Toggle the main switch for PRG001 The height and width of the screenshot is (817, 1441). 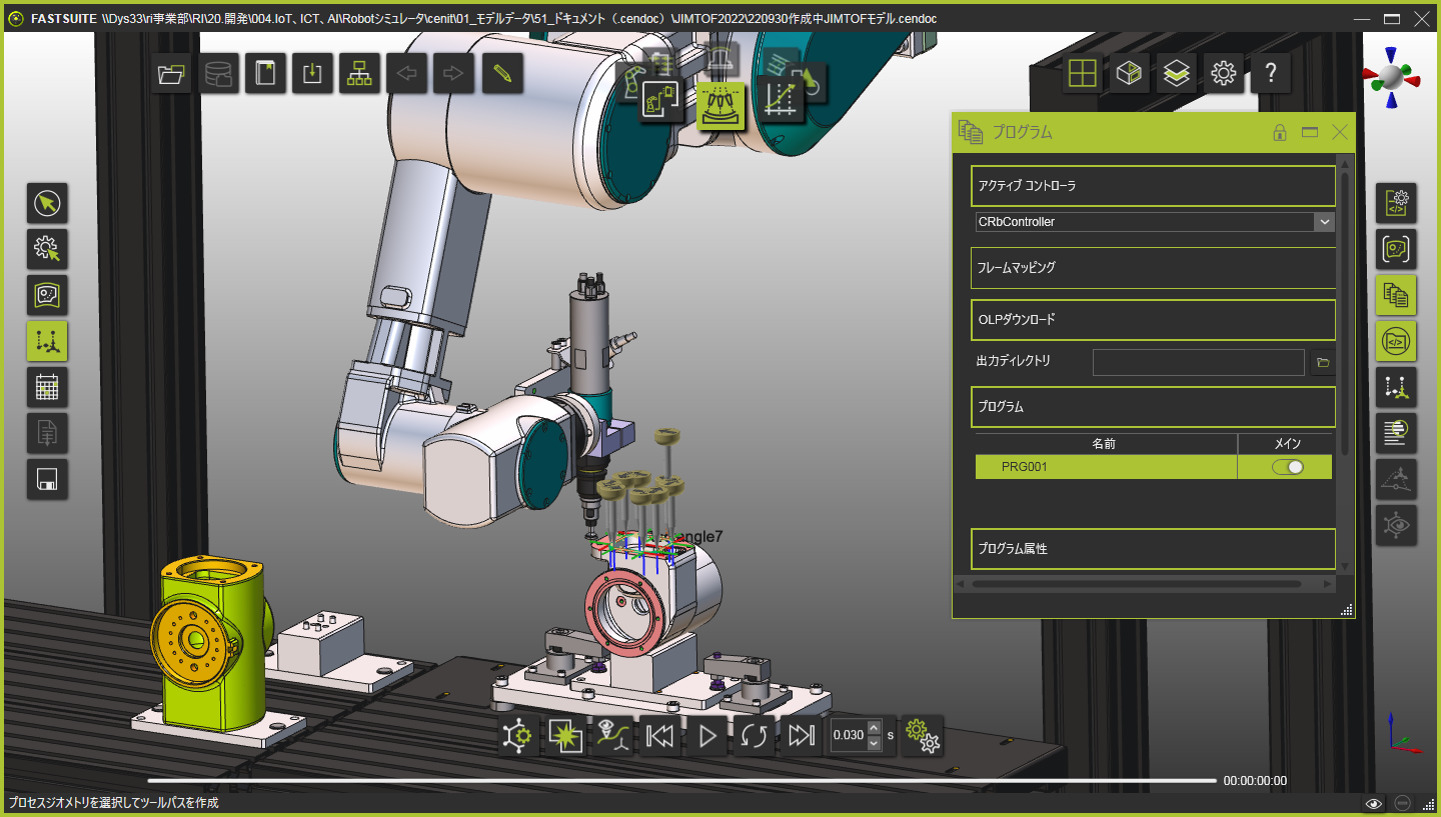tap(1287, 467)
